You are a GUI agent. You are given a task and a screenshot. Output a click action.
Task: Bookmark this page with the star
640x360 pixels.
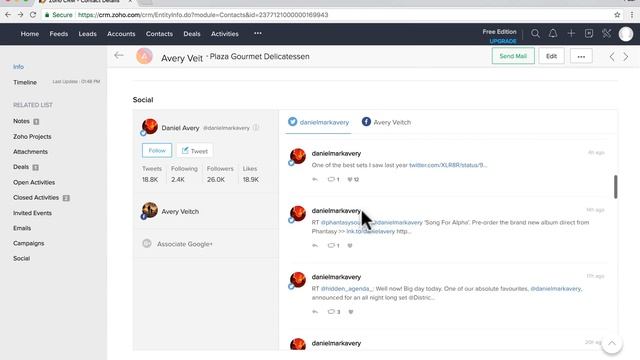point(617,15)
